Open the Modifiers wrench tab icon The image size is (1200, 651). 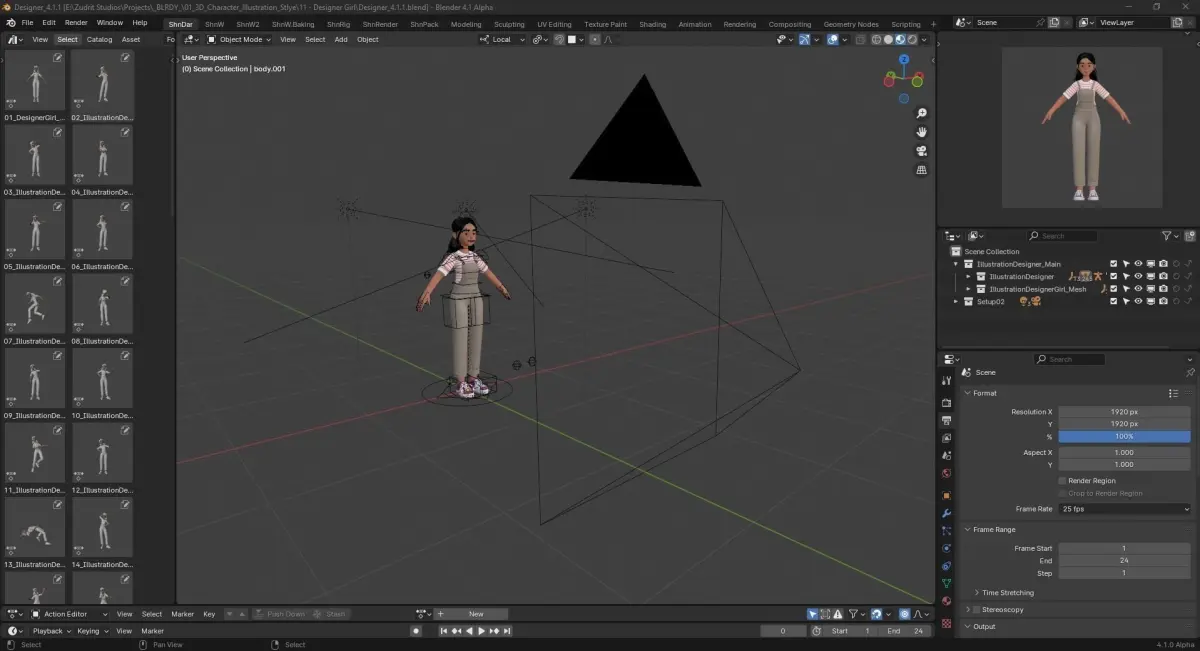click(x=947, y=513)
